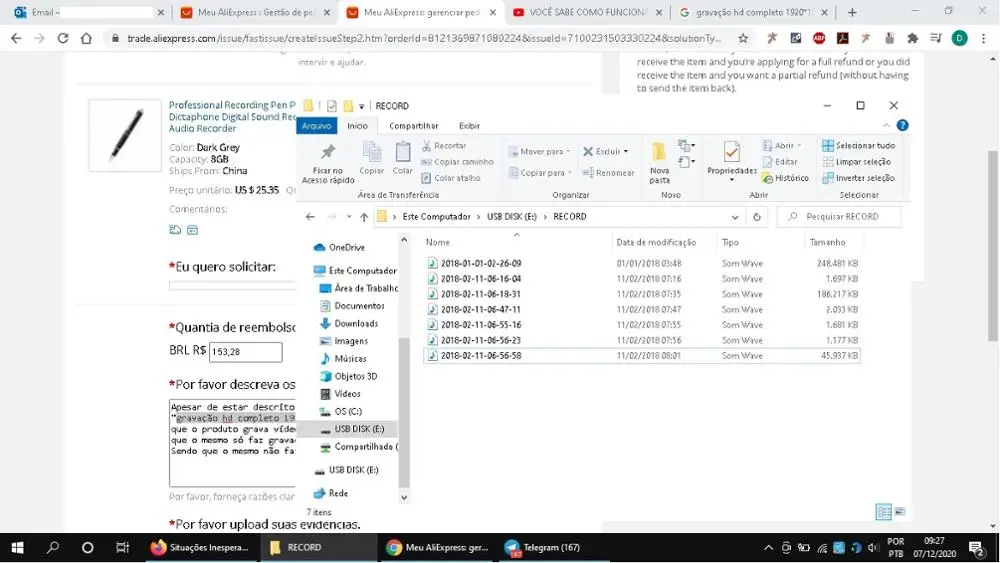The height and width of the screenshot is (563, 1000).
Task: Reload the Chrome page
Action: point(62,38)
